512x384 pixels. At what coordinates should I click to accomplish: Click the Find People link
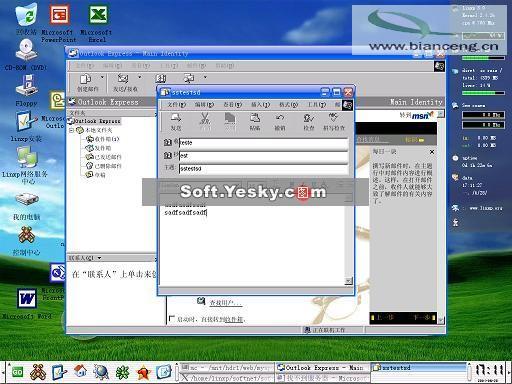click(x=226, y=303)
